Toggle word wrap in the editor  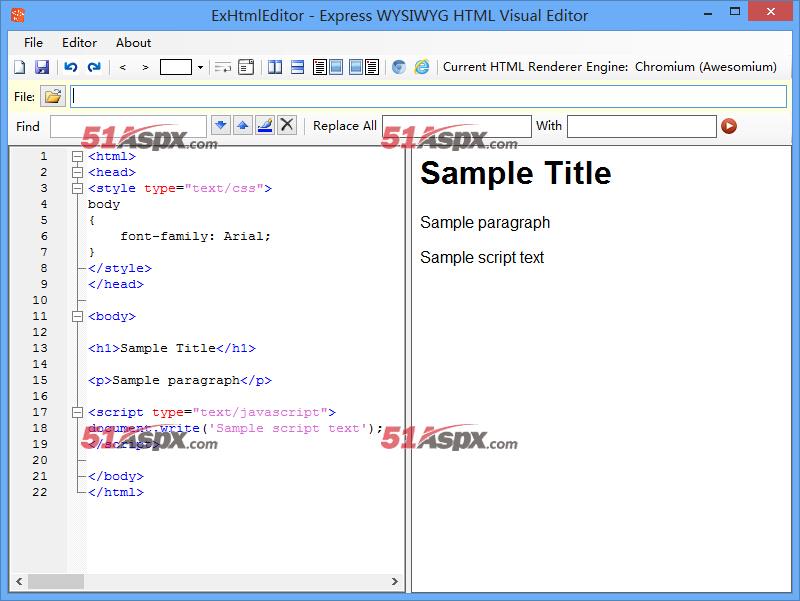coord(223,67)
